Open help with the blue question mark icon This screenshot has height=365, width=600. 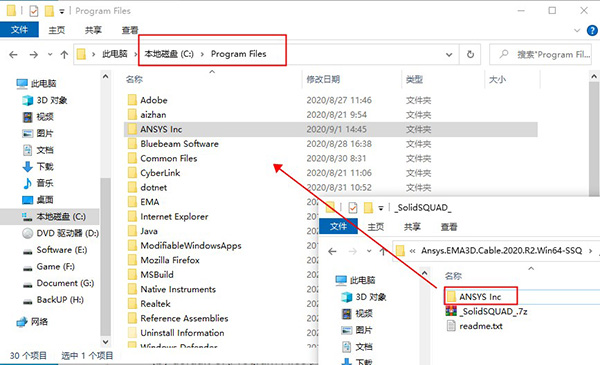coord(592,30)
